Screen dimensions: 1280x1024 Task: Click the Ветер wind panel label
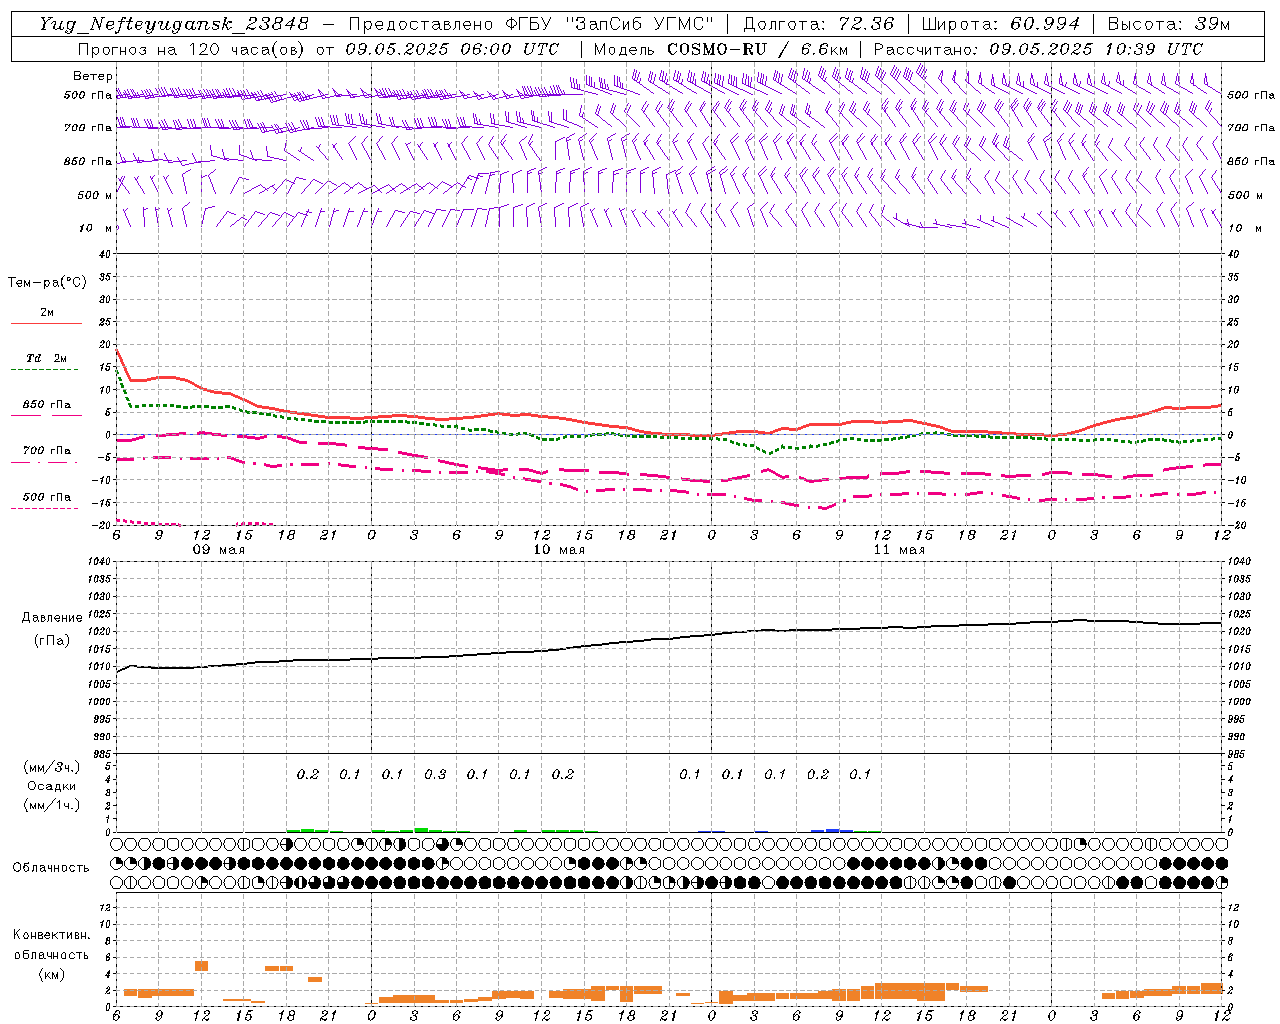[x=93, y=76]
